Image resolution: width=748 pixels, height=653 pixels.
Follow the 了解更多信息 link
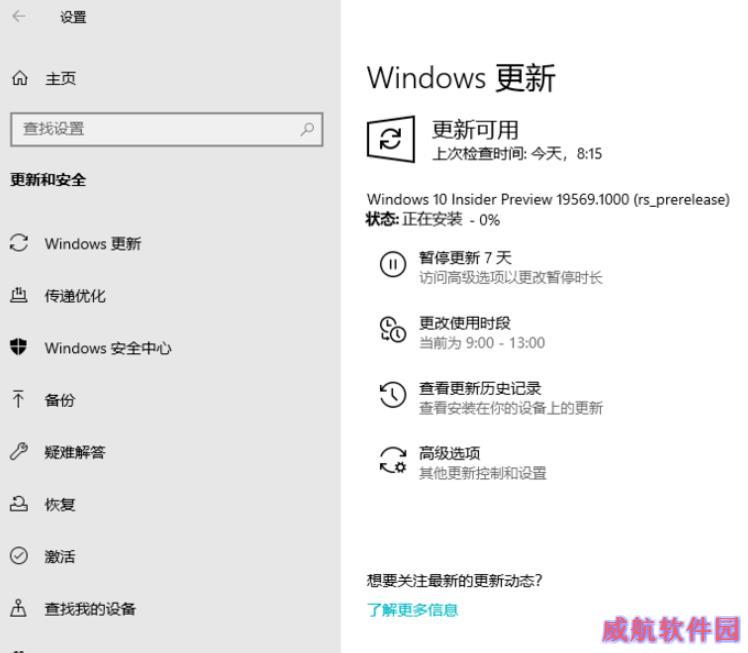[x=413, y=610]
